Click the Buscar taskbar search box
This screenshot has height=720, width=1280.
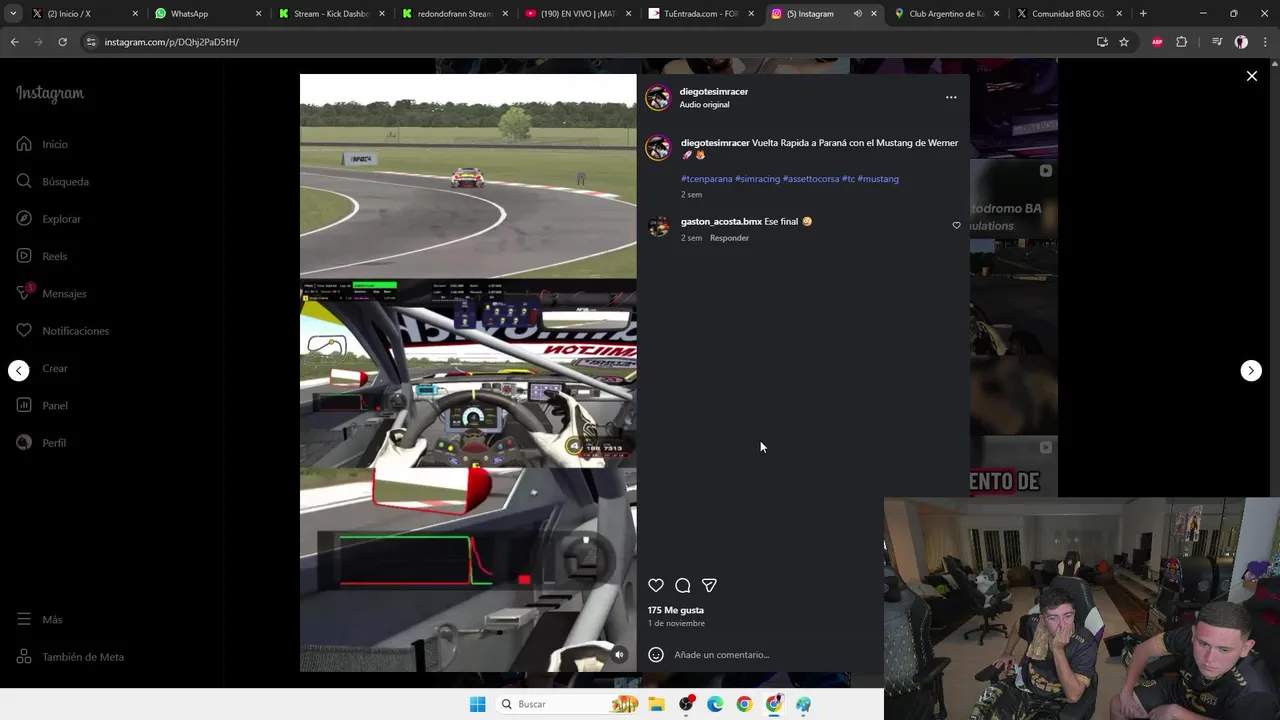(569, 704)
